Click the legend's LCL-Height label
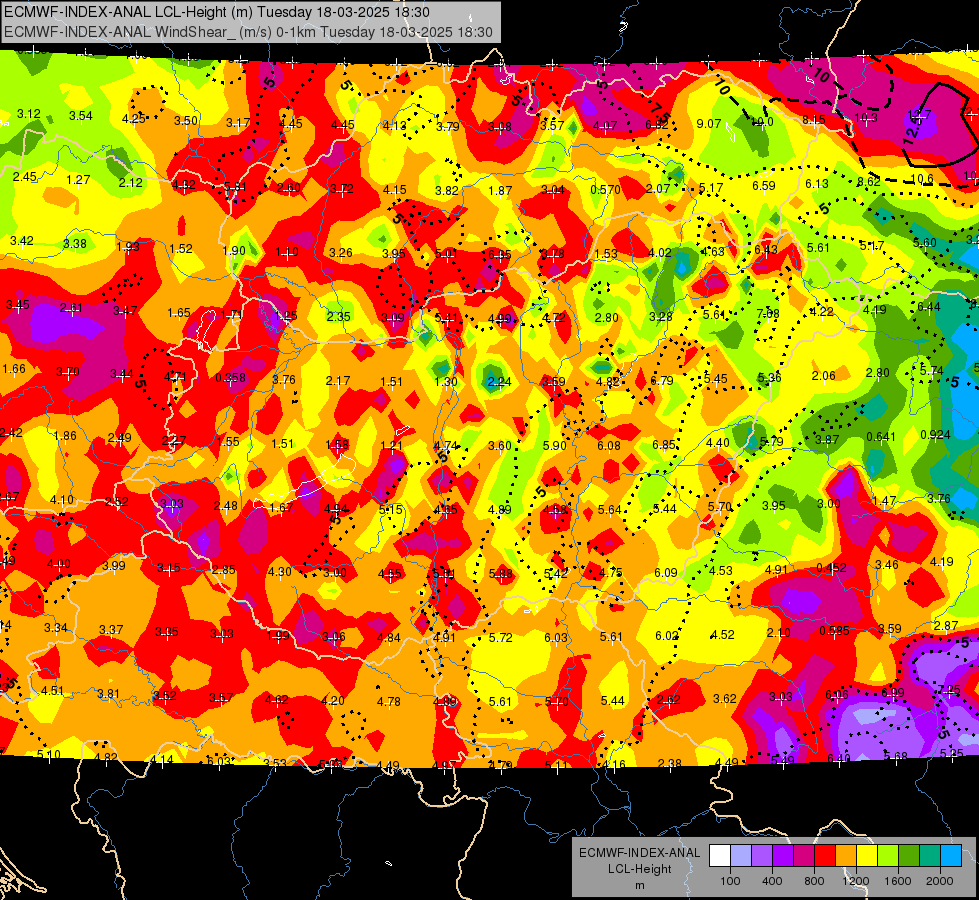Viewport: 979px width, 900px height. (639, 869)
